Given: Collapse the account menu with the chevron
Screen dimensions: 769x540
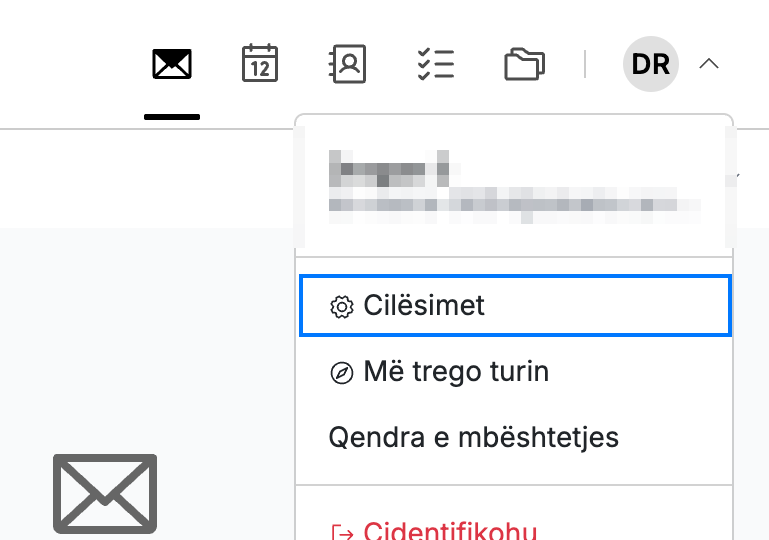Looking at the screenshot, I should pyautogui.click(x=709, y=64).
